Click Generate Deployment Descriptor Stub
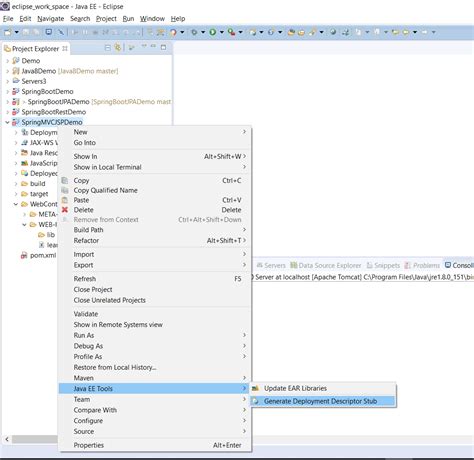The height and width of the screenshot is (460, 474). 323,401
